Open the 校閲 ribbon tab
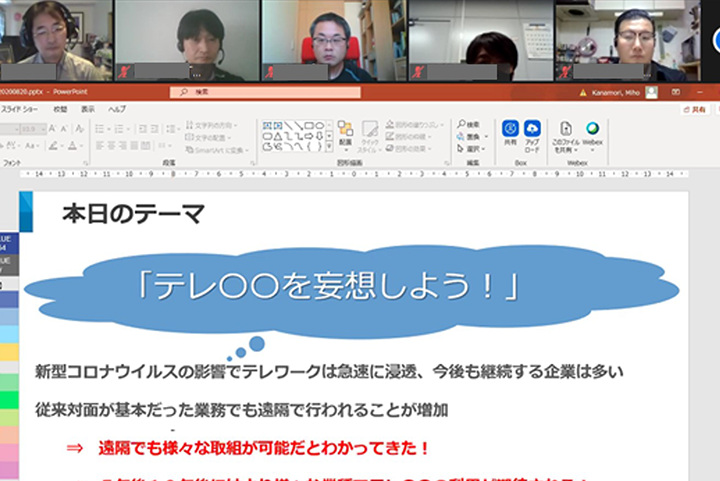This screenshot has width=720, height=481. point(61,109)
